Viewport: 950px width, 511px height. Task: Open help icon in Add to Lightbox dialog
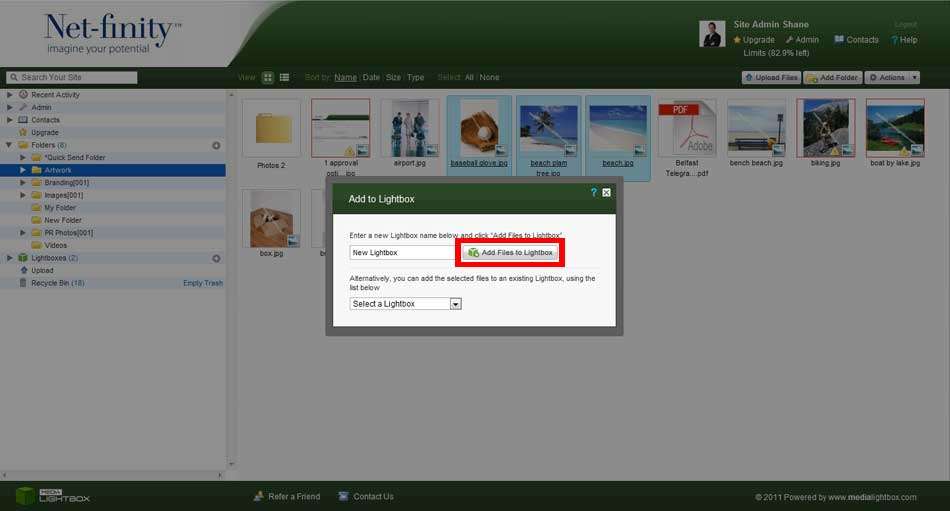593,192
